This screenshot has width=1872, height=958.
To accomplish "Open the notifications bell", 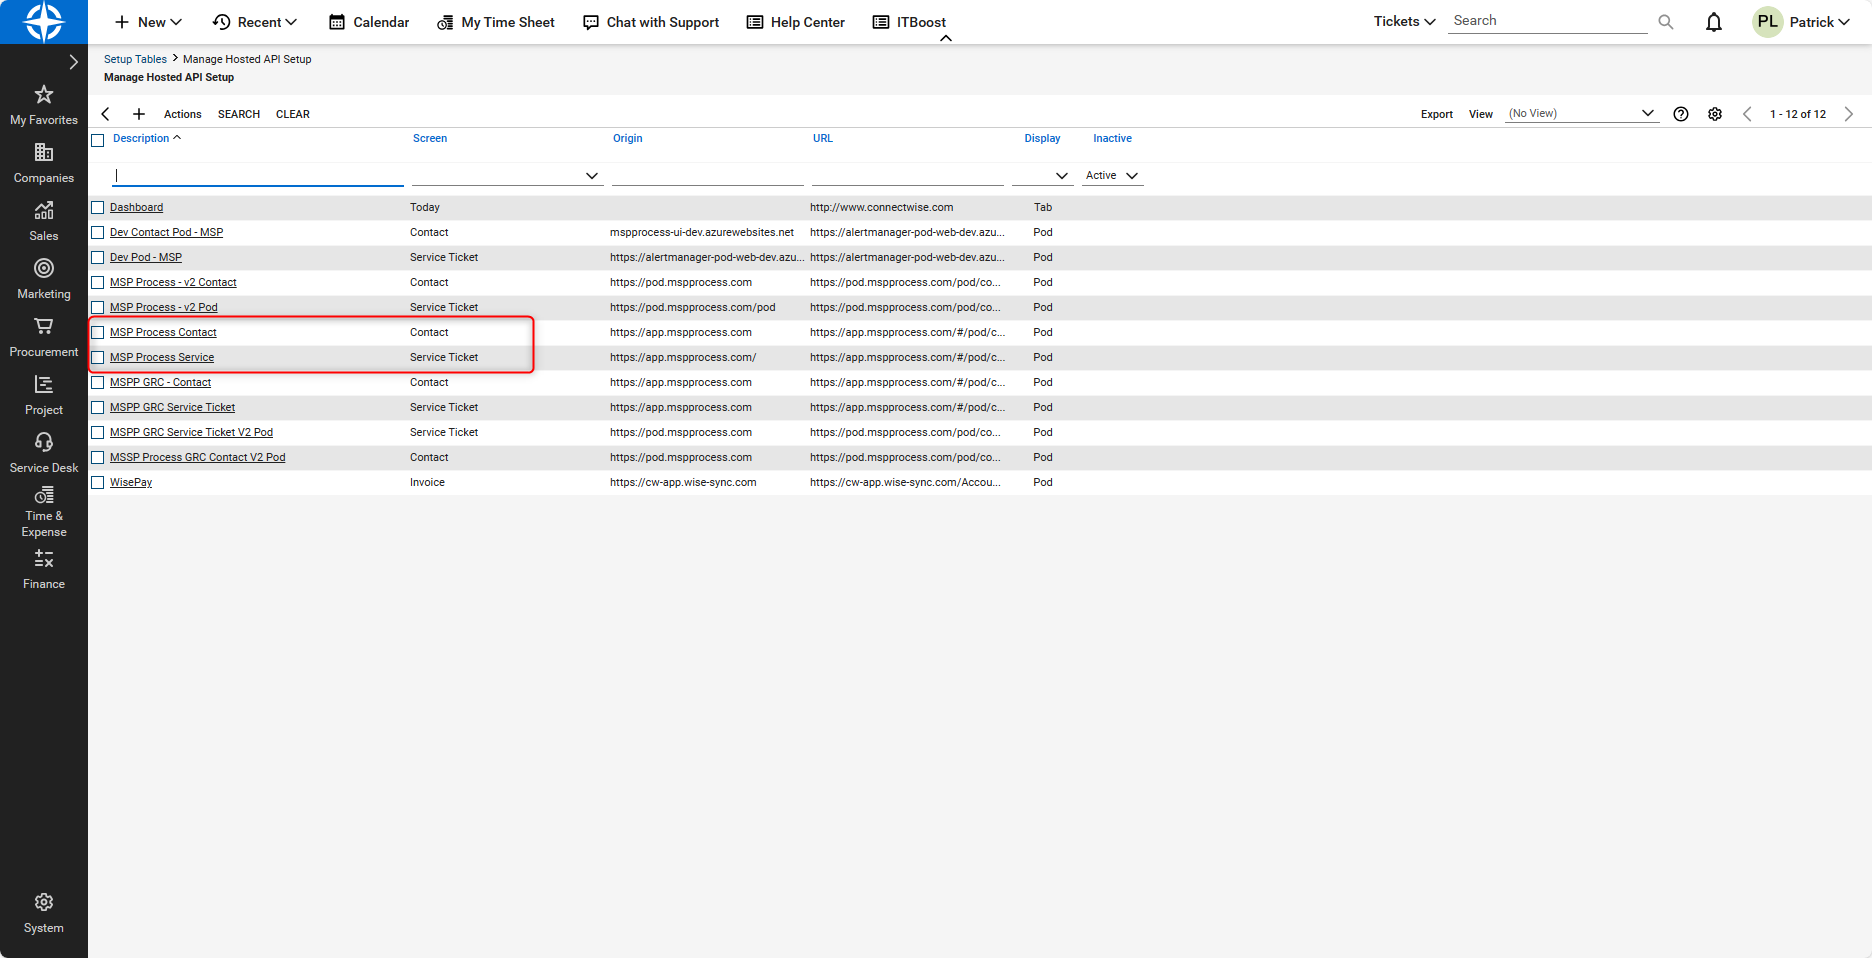I will pyautogui.click(x=1714, y=22).
